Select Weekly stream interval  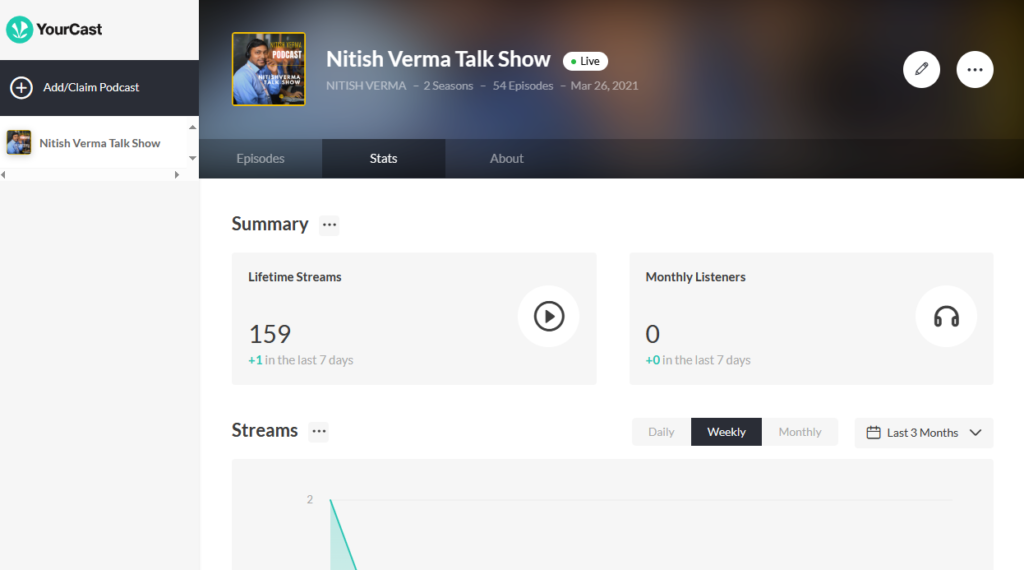[x=726, y=432]
